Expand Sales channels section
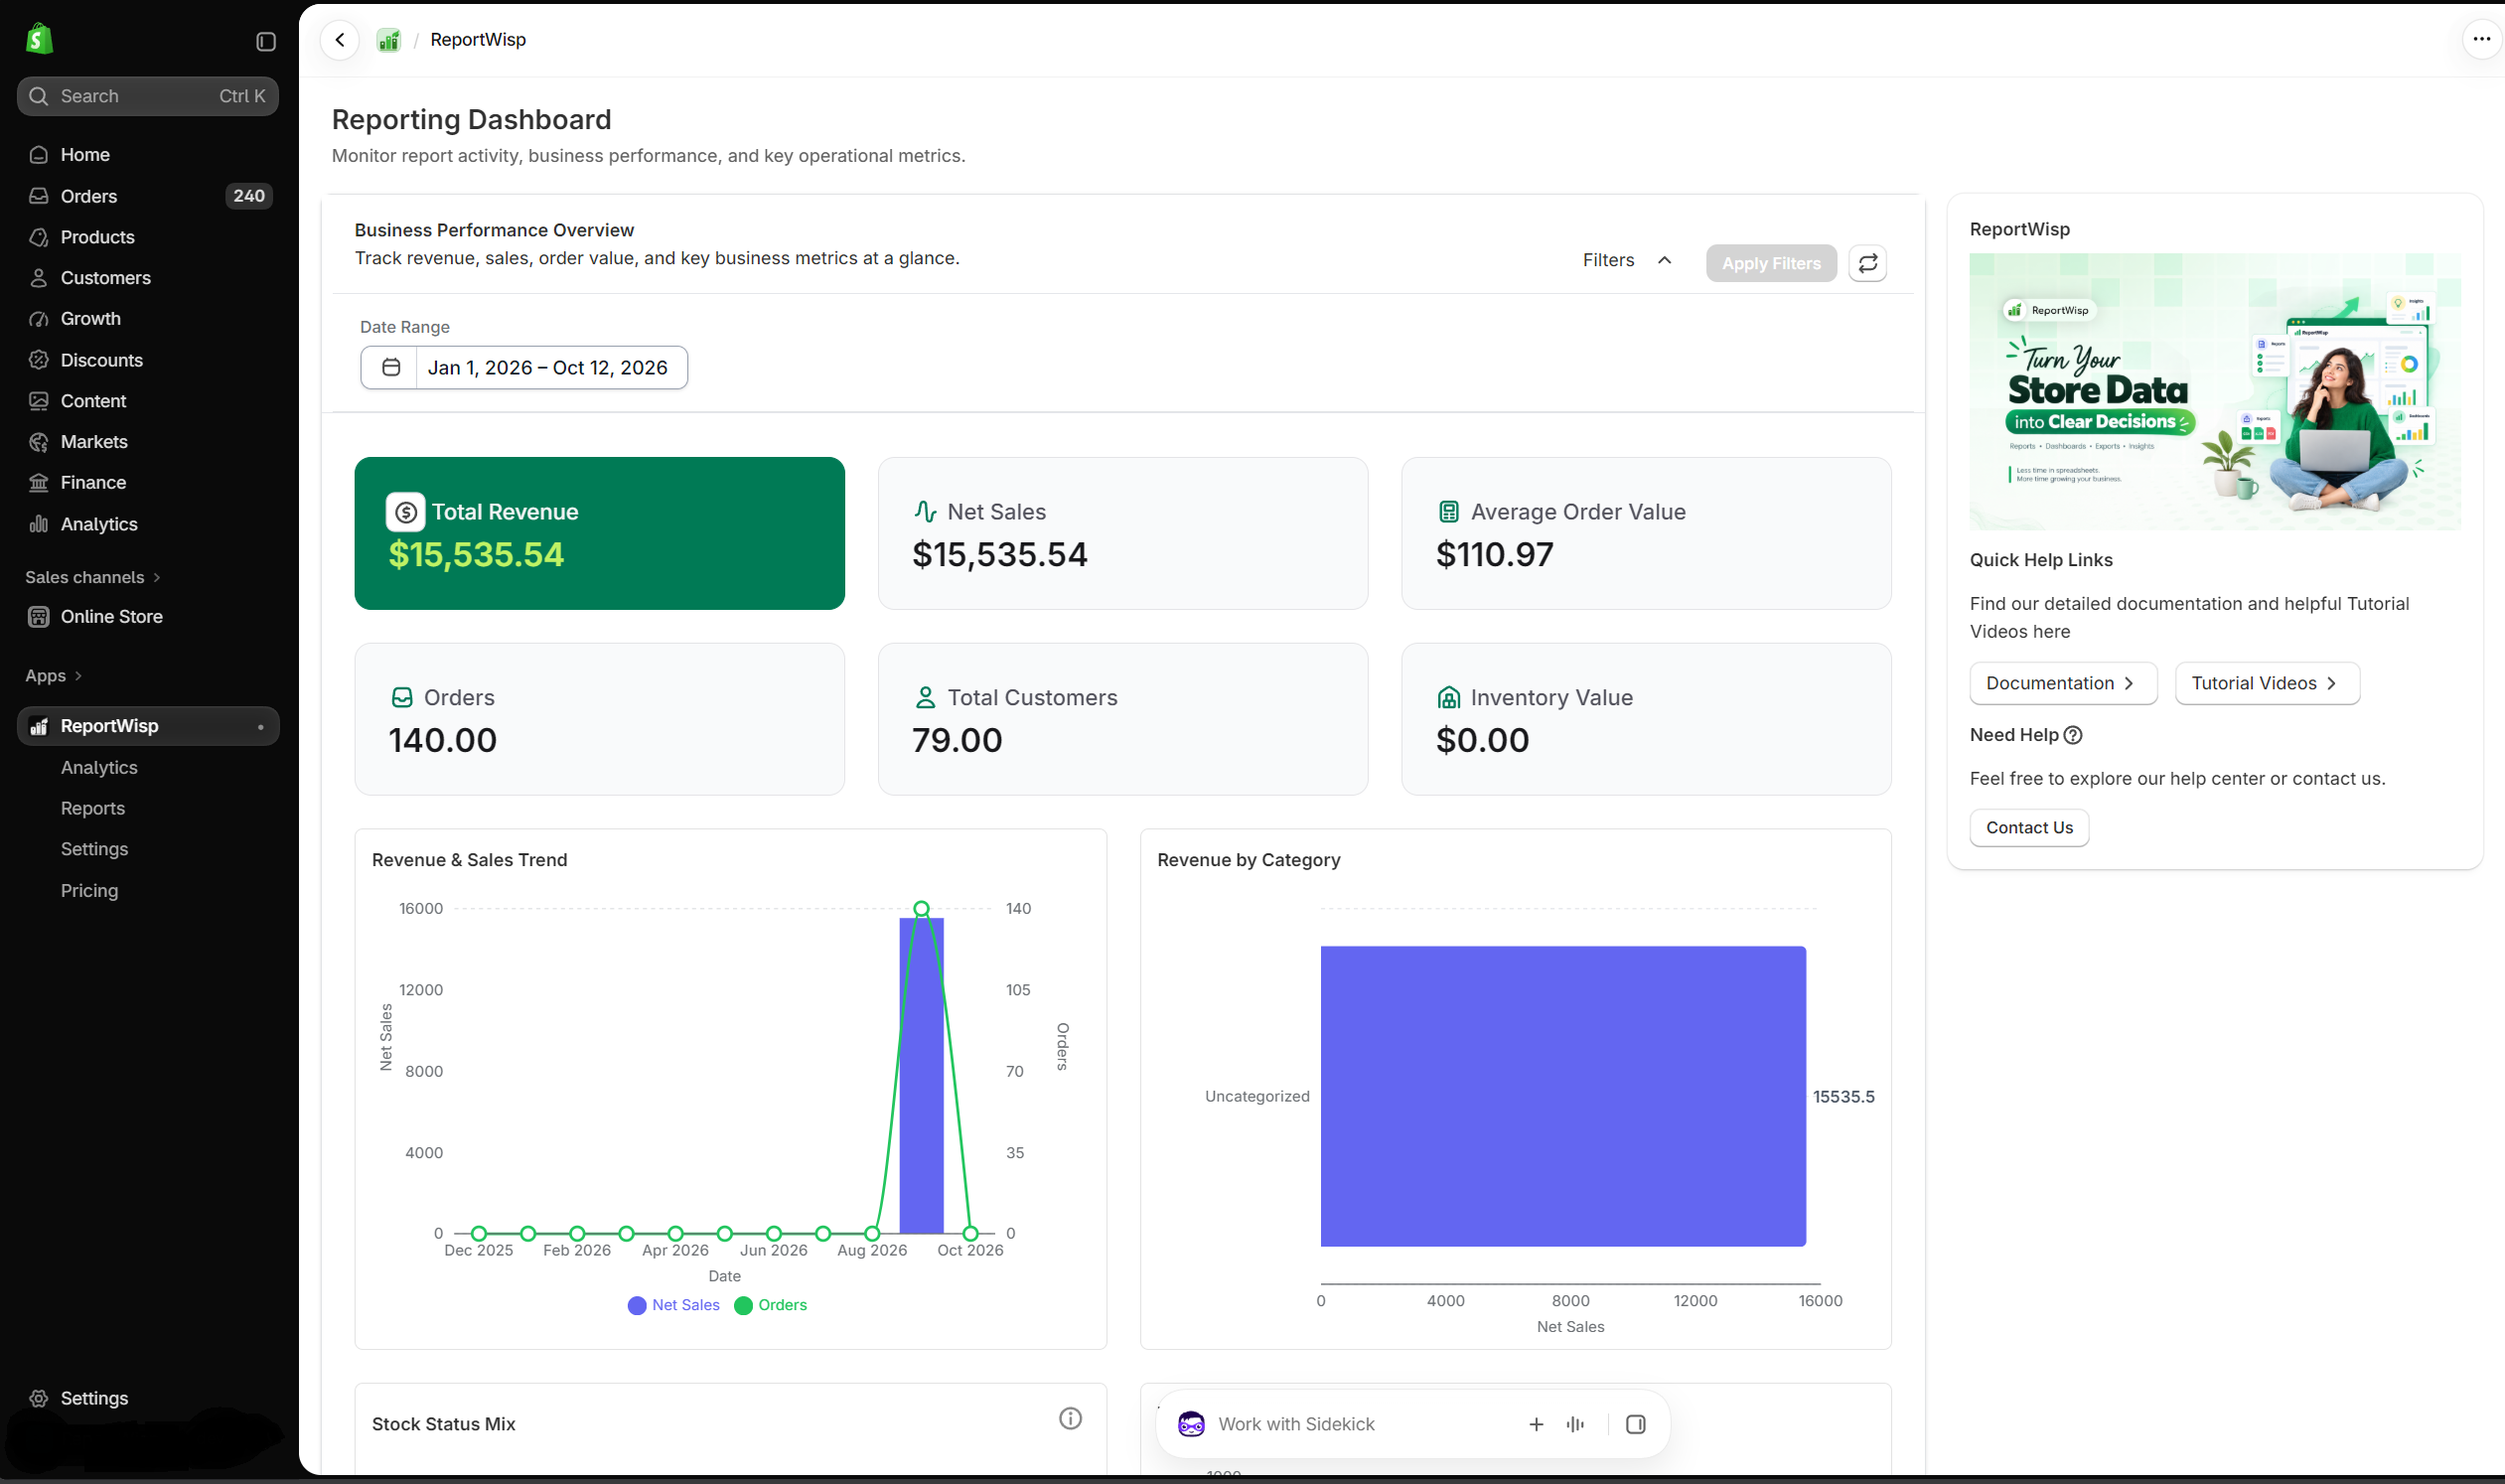The width and height of the screenshot is (2505, 1484). click(x=93, y=577)
